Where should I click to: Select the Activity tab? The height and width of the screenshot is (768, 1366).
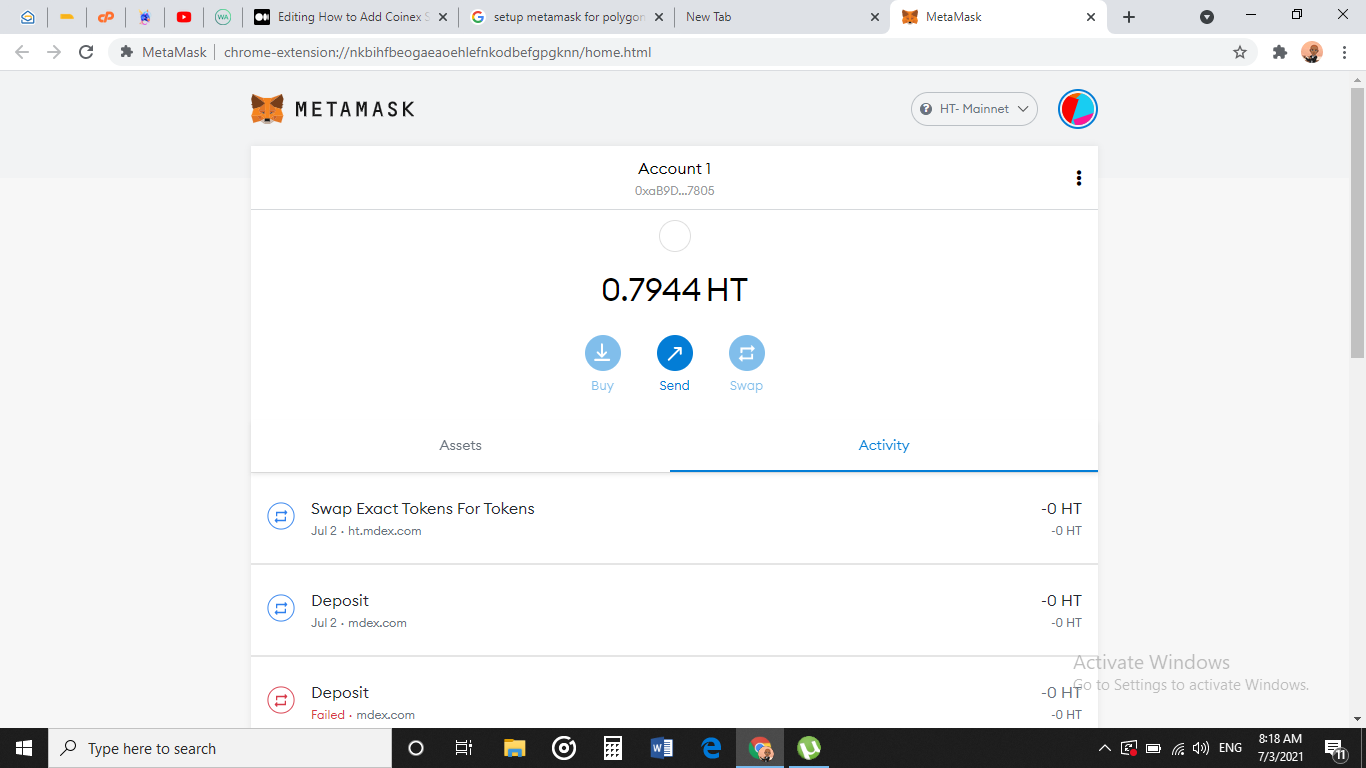[x=884, y=445]
